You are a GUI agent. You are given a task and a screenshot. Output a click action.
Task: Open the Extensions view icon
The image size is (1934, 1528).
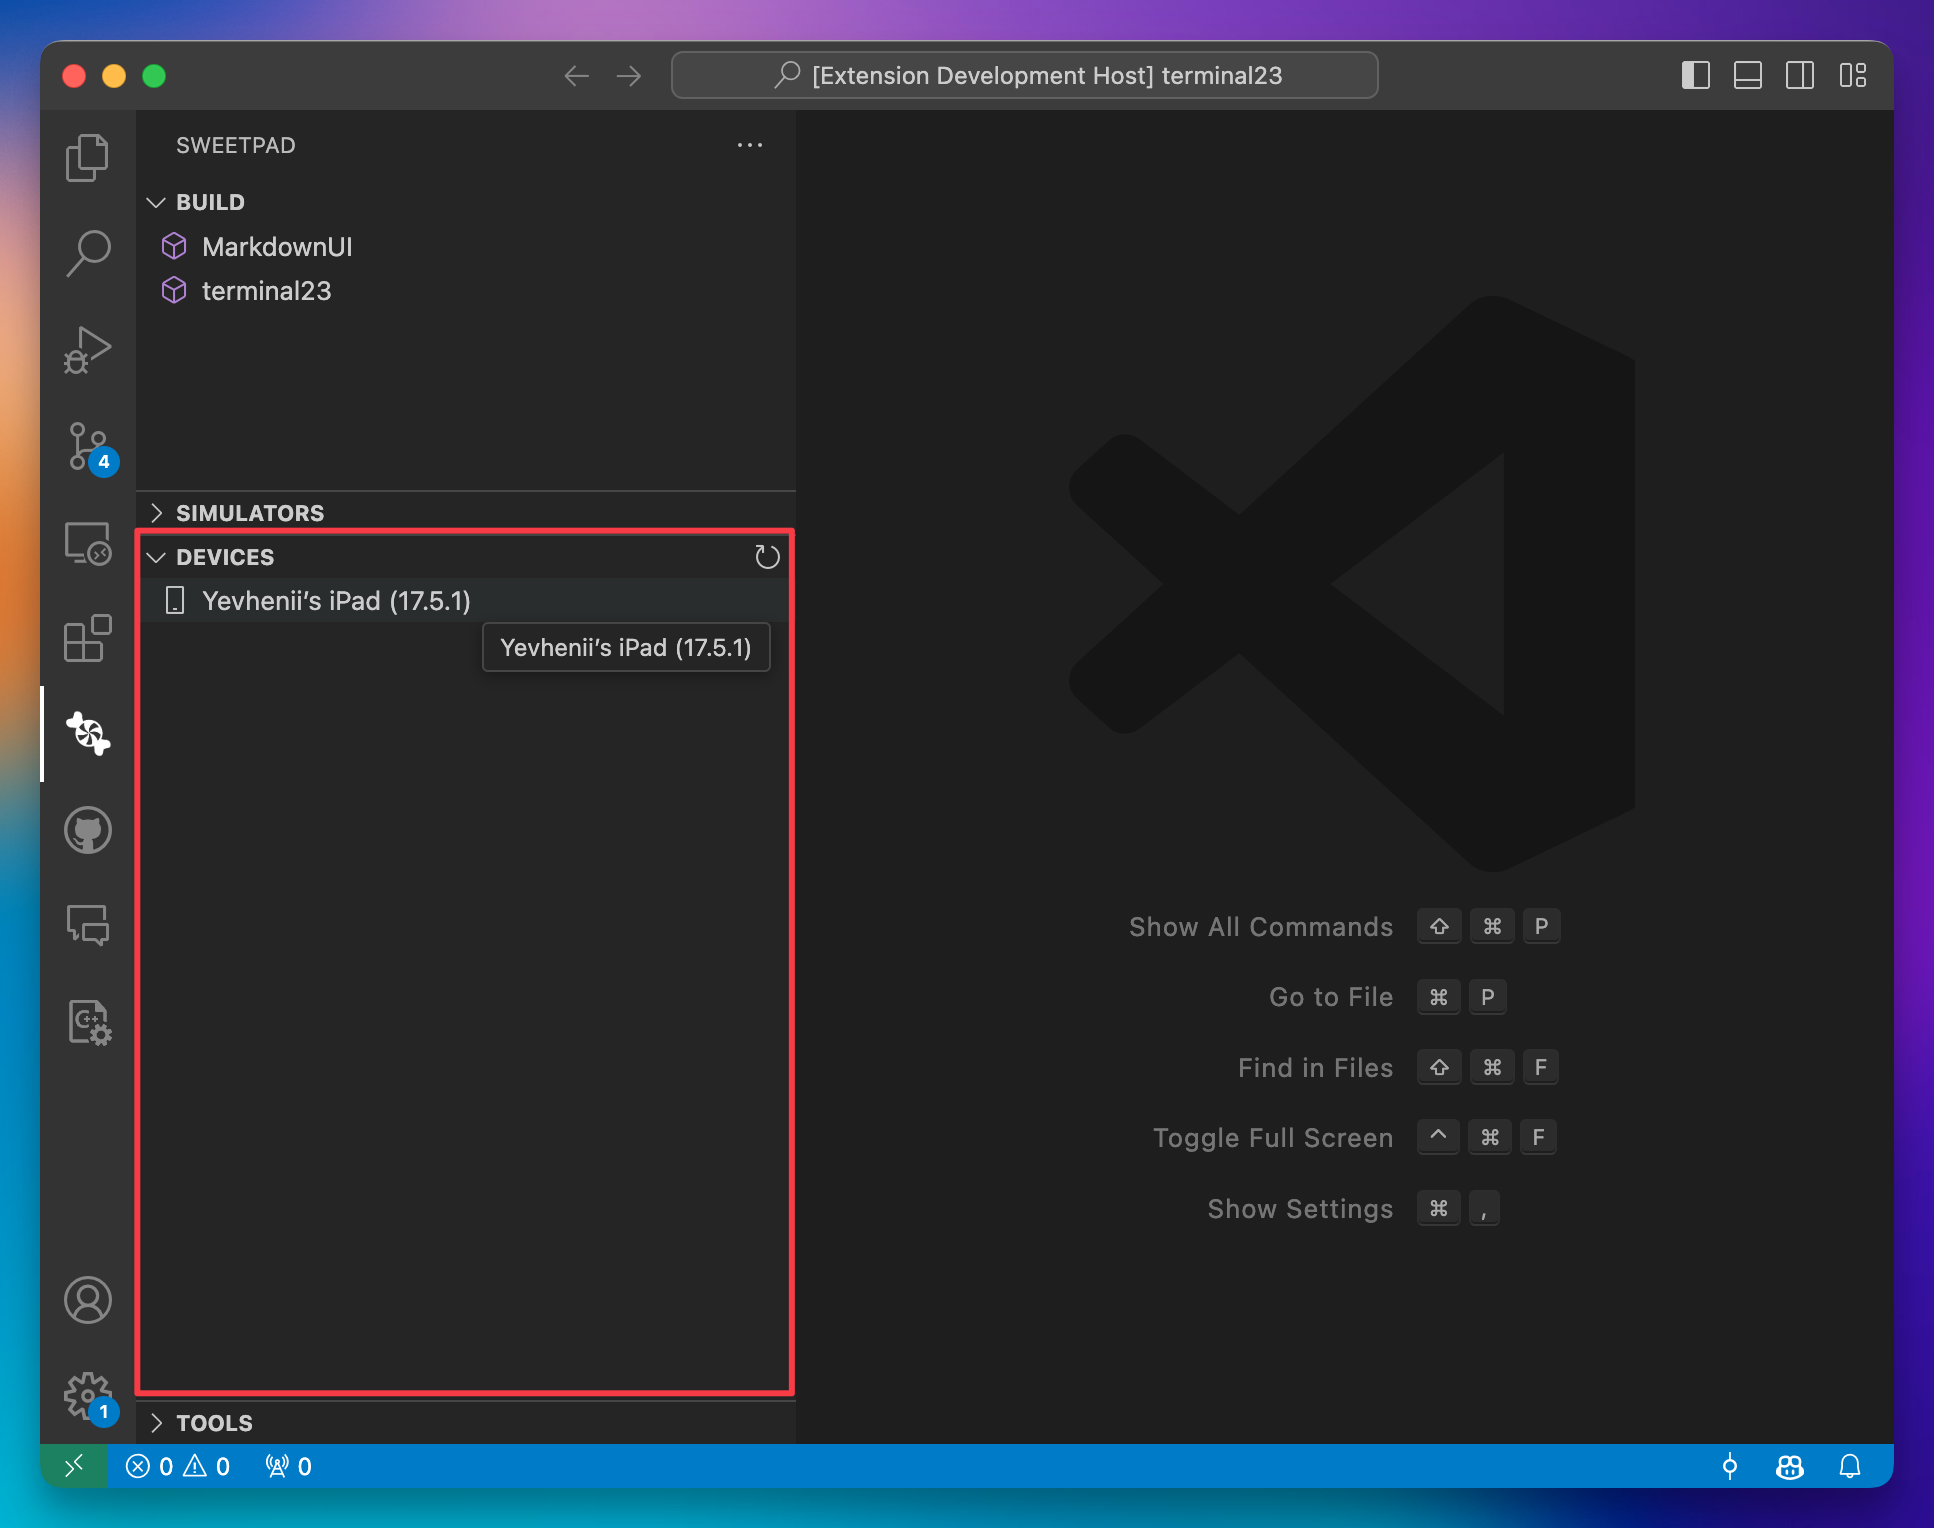88,638
